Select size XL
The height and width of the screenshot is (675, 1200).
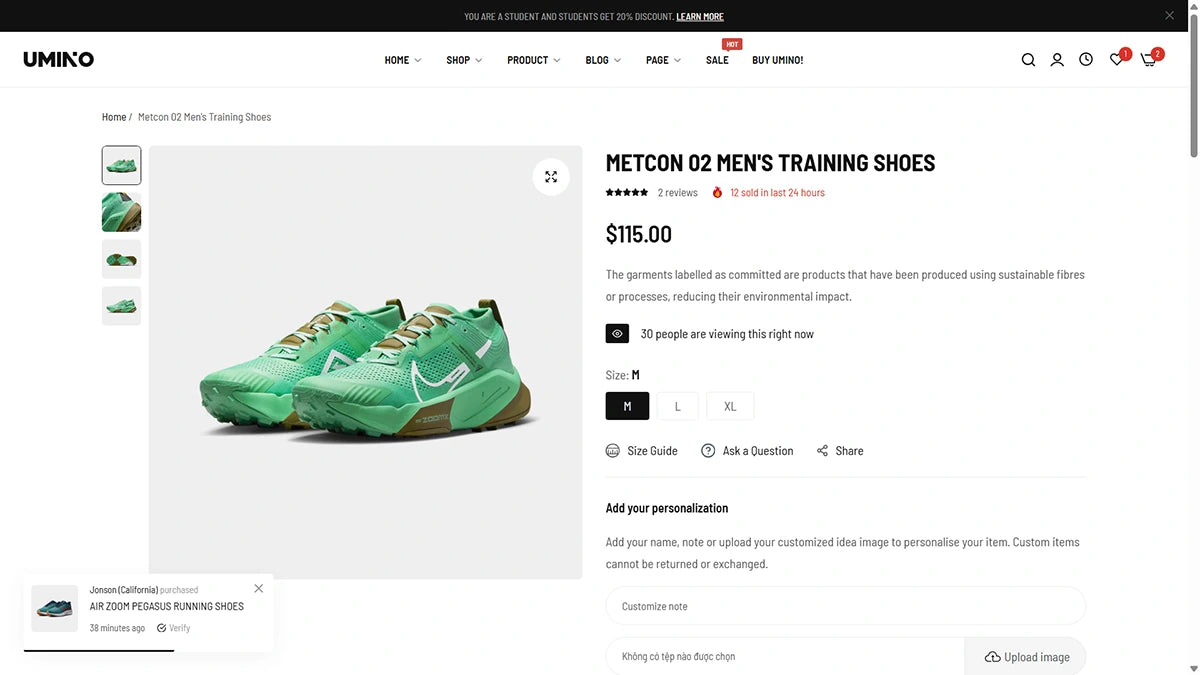[730, 405]
